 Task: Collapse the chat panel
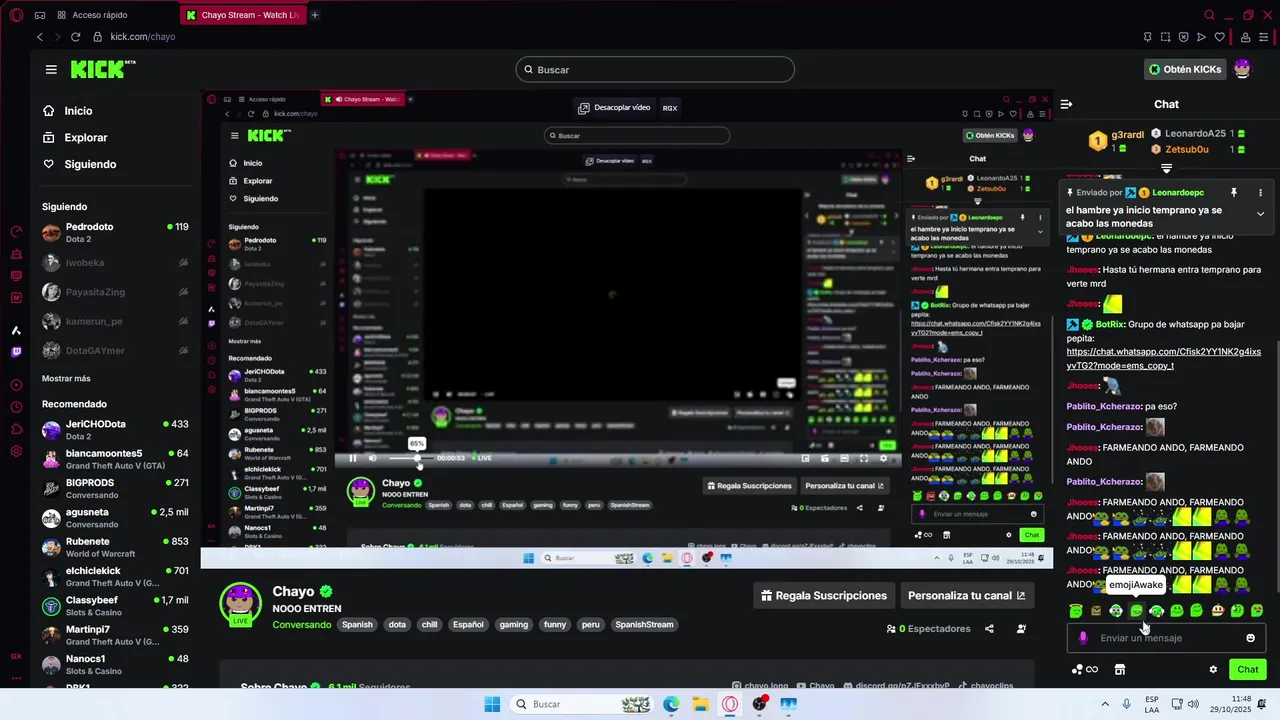(x=1066, y=104)
